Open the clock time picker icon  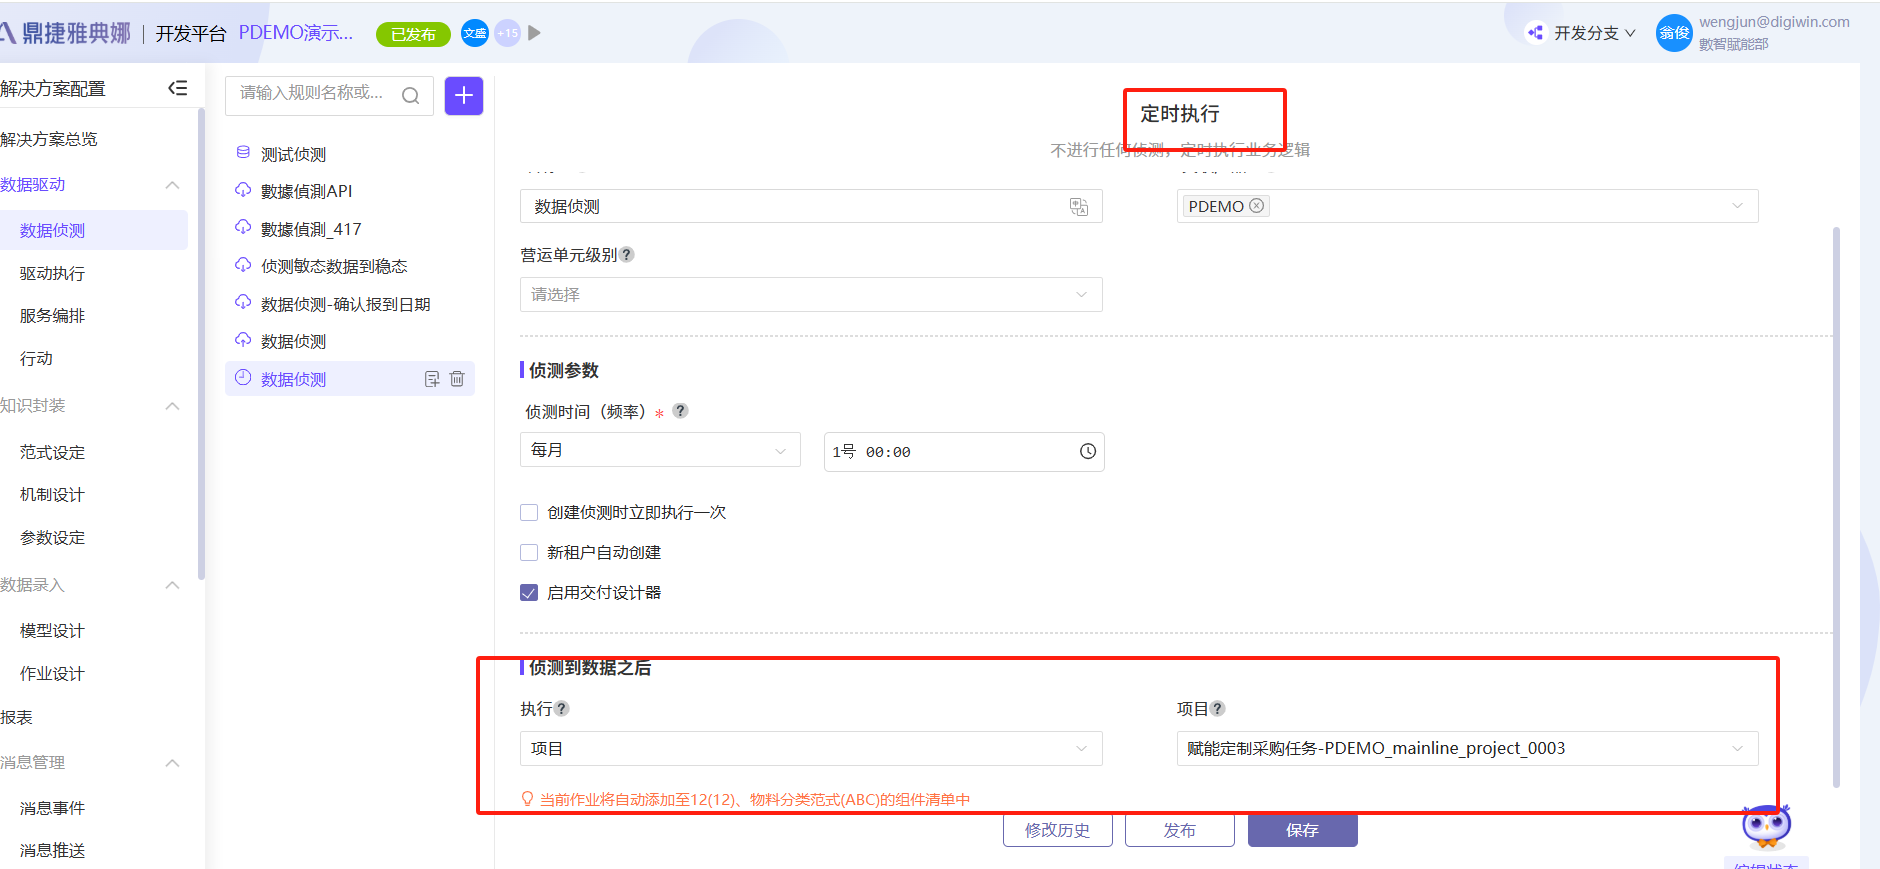pyautogui.click(x=1088, y=451)
